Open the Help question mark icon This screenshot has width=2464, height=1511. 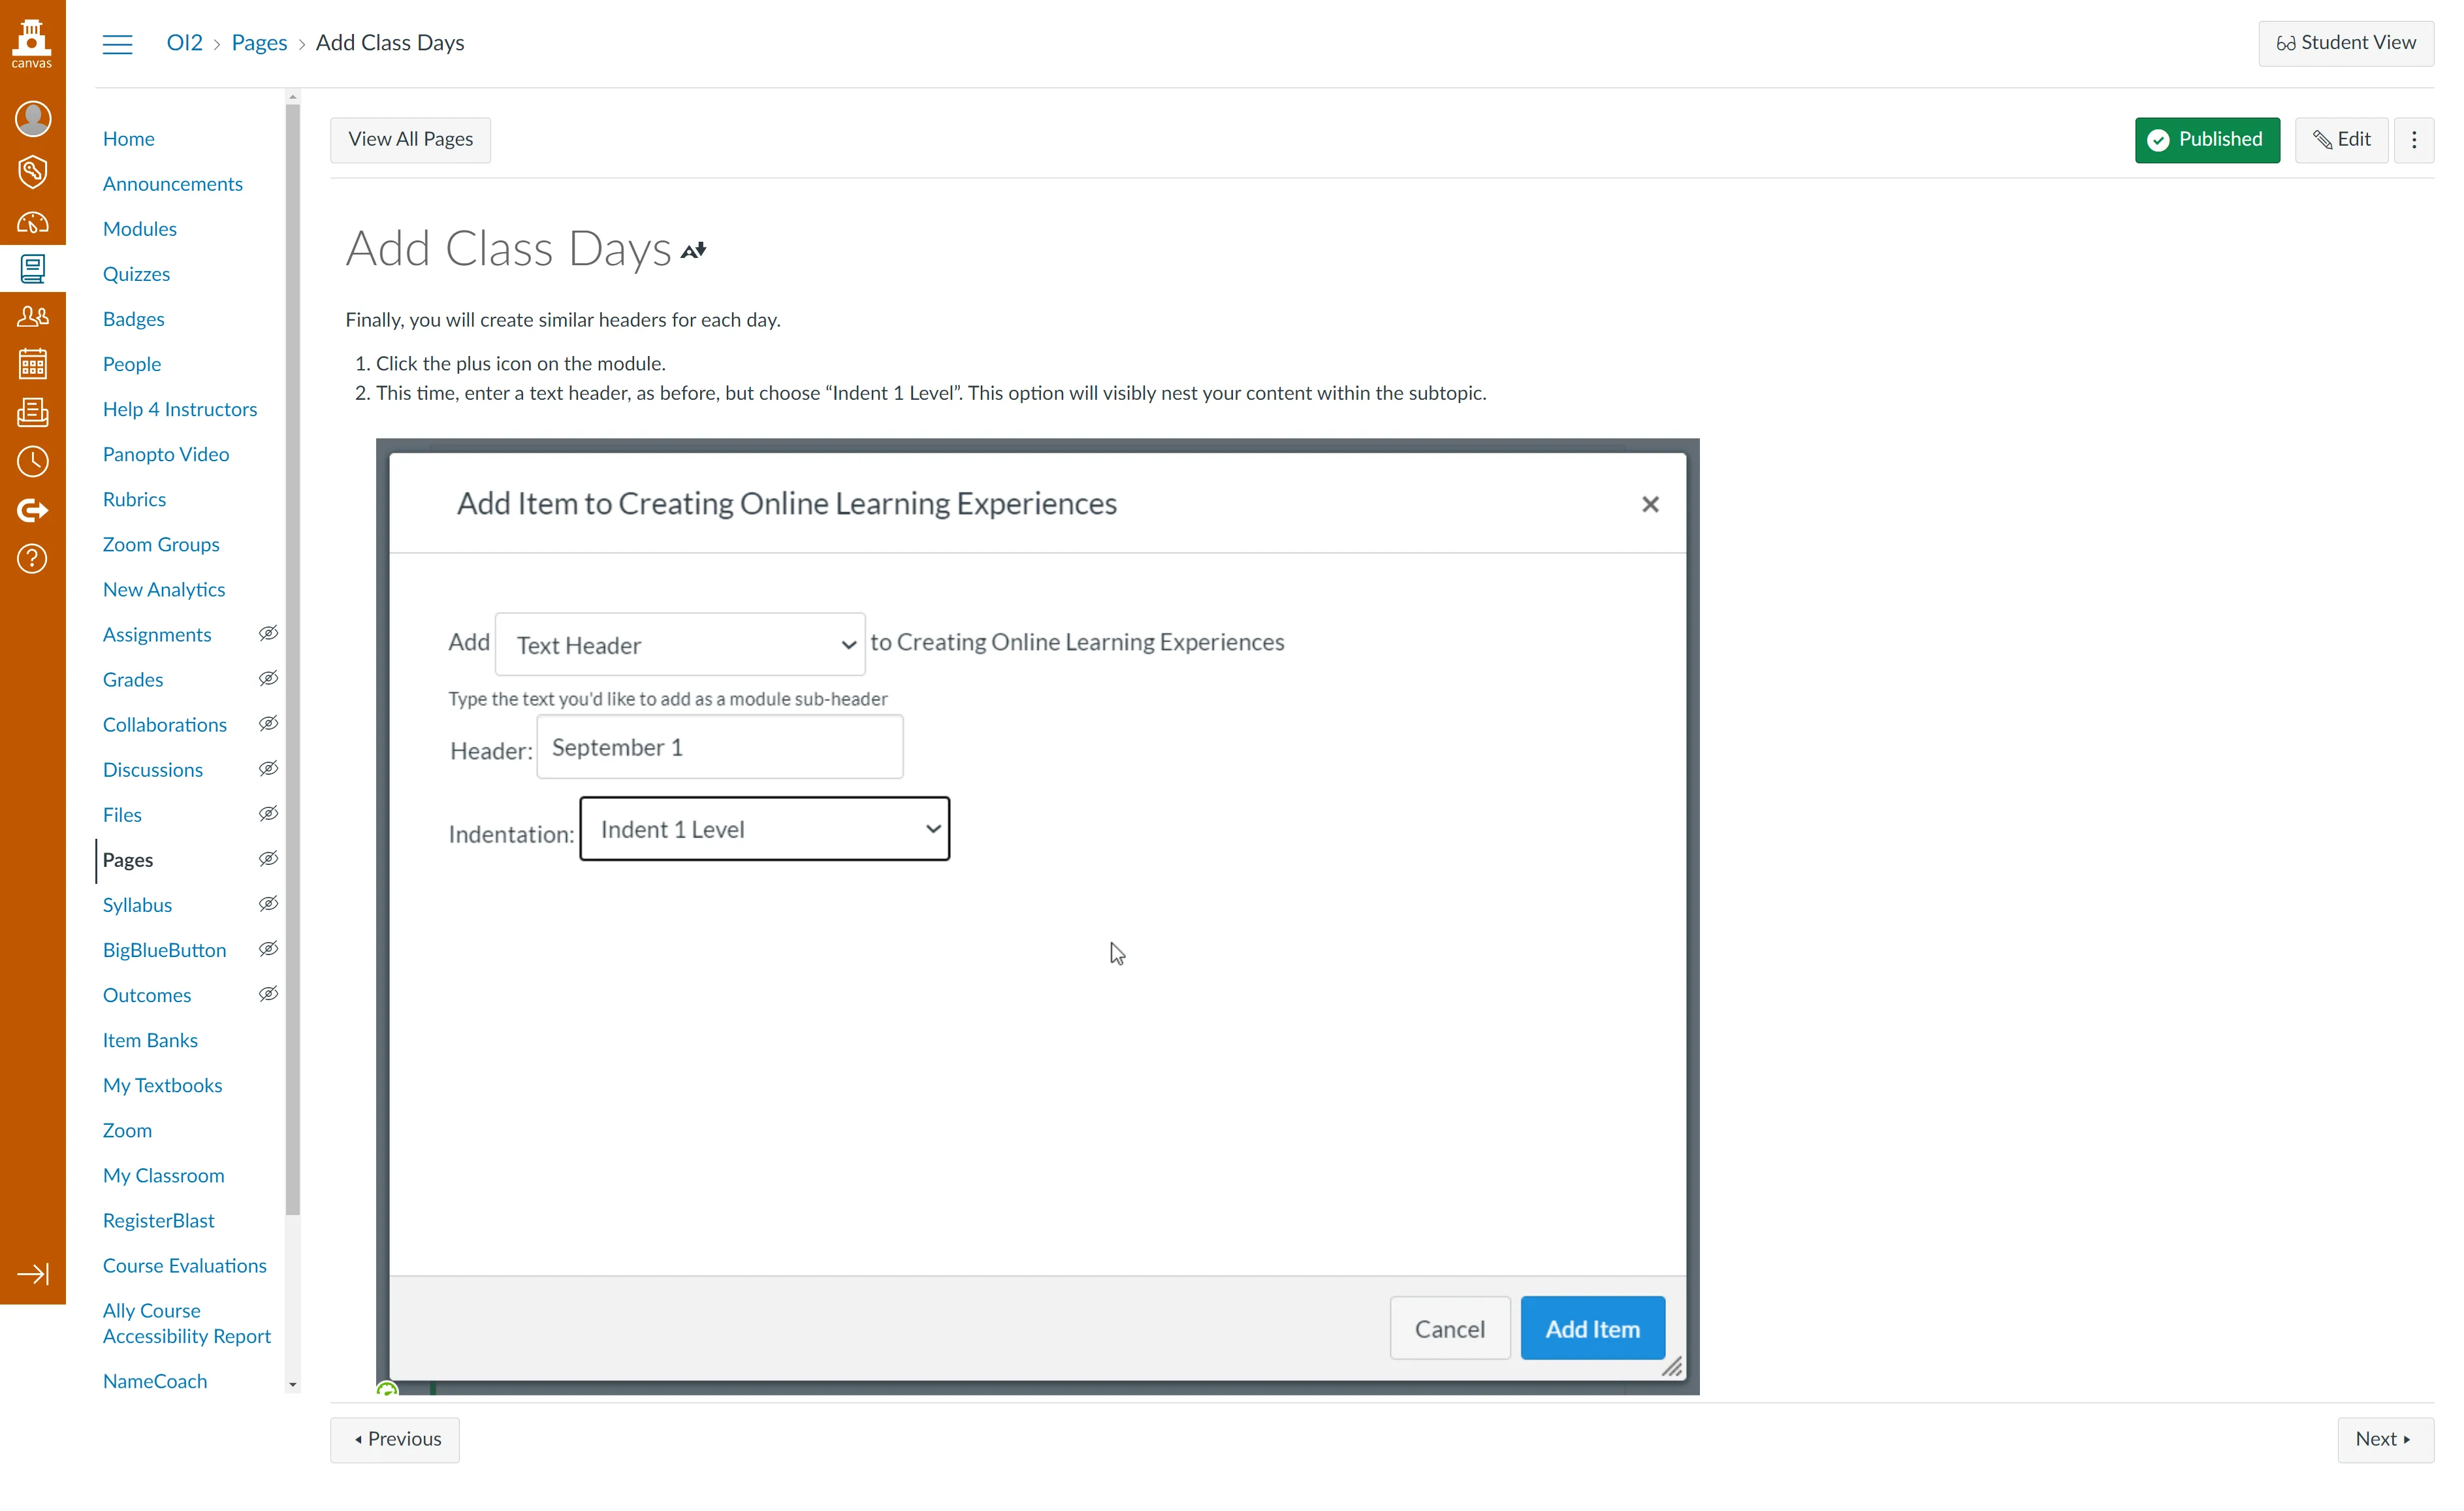click(33, 558)
